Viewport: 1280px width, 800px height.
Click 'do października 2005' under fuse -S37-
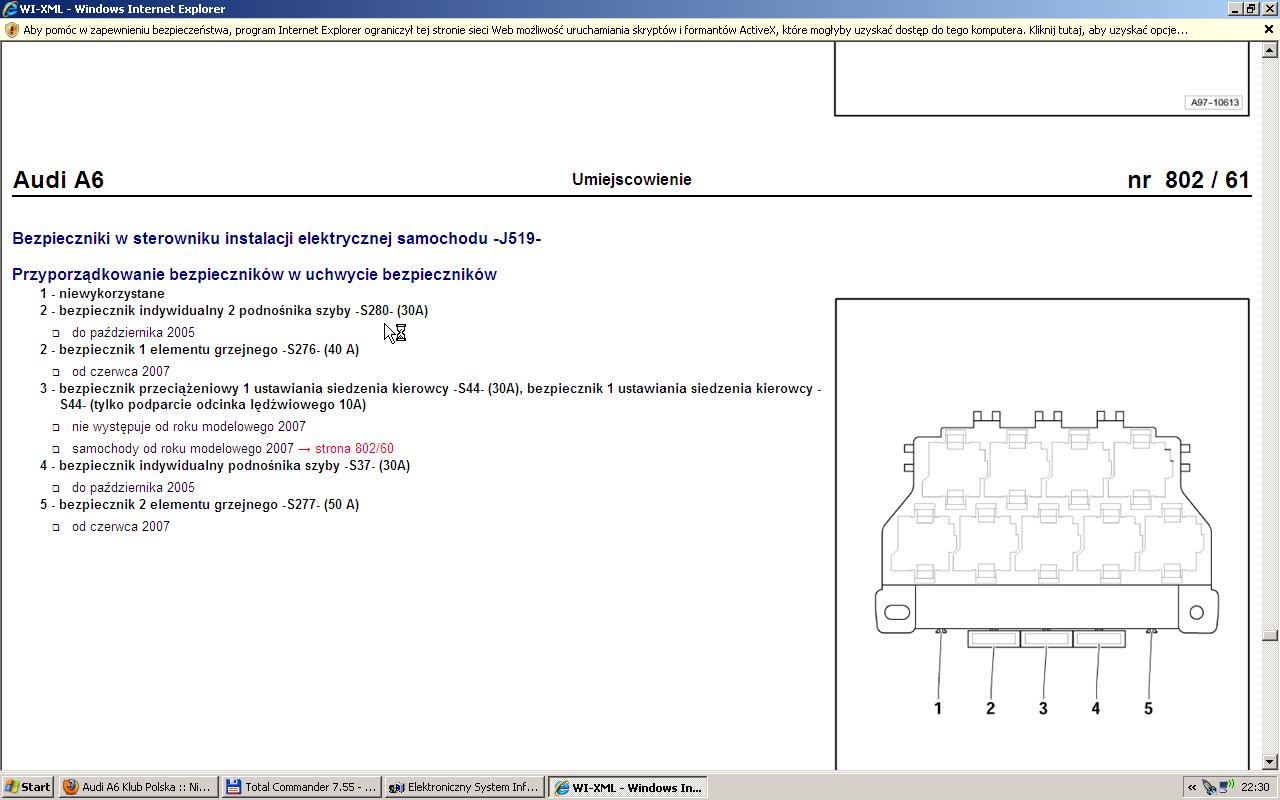coord(133,488)
